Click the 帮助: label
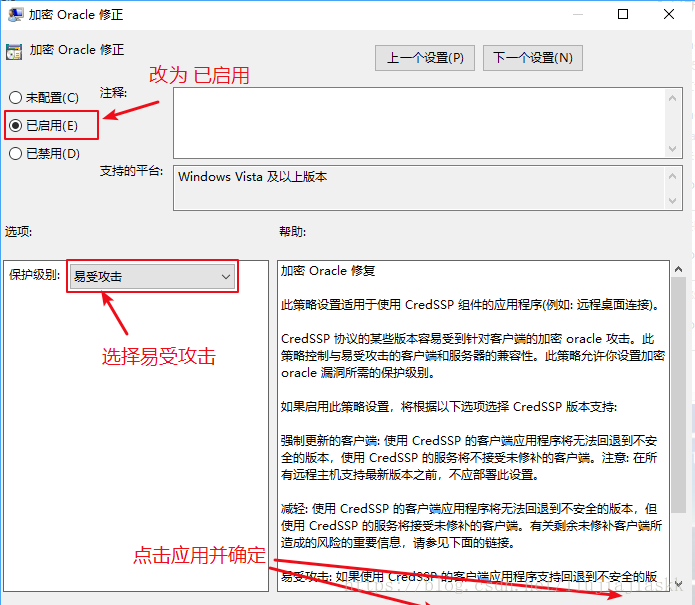The height and width of the screenshot is (605, 695). [x=293, y=231]
